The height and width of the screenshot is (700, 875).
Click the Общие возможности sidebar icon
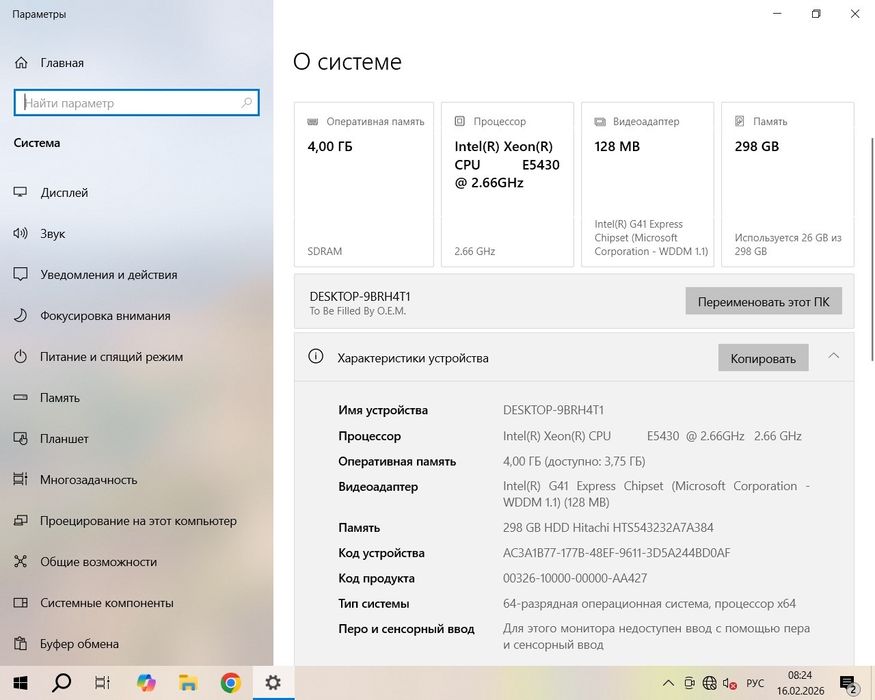point(21,562)
